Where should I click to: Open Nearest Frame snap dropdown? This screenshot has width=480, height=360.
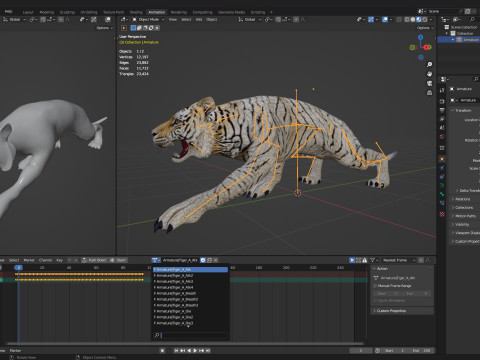pyautogui.click(x=398, y=260)
